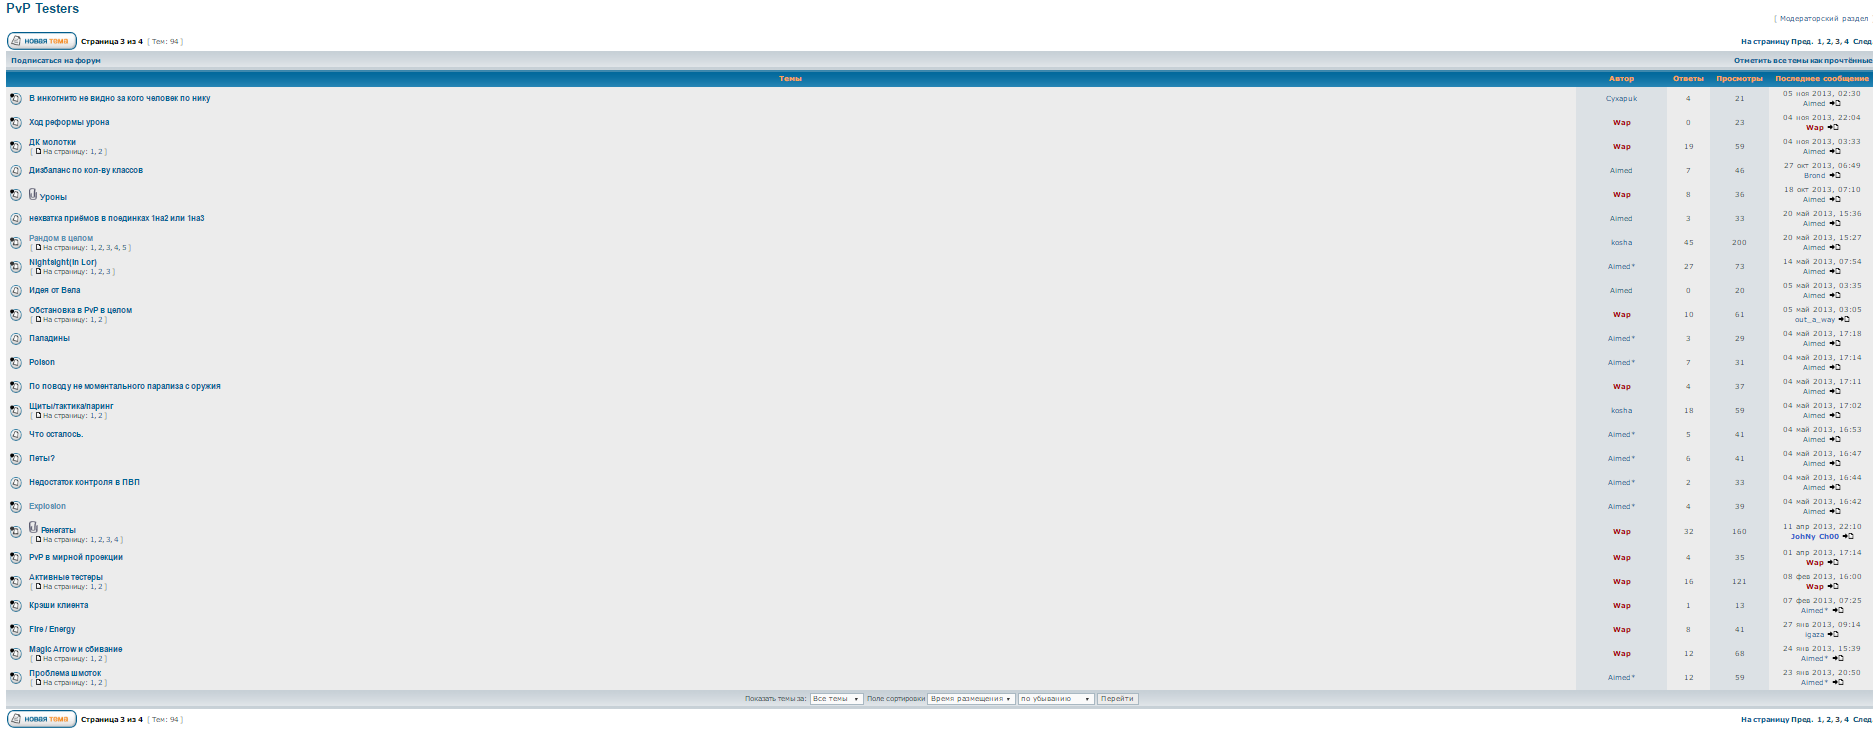Image resolution: width=1873 pixels, height=731 pixels.
Task: Go to page 4 in top pagination
Action: pos(1846,42)
